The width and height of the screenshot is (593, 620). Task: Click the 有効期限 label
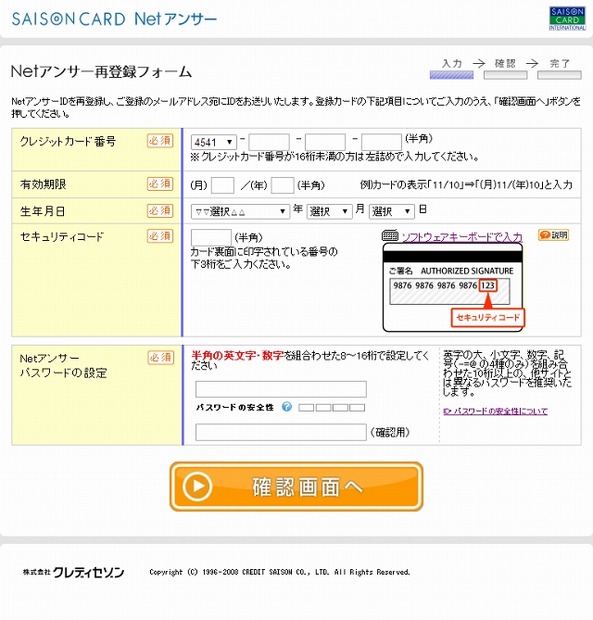pos(43,184)
